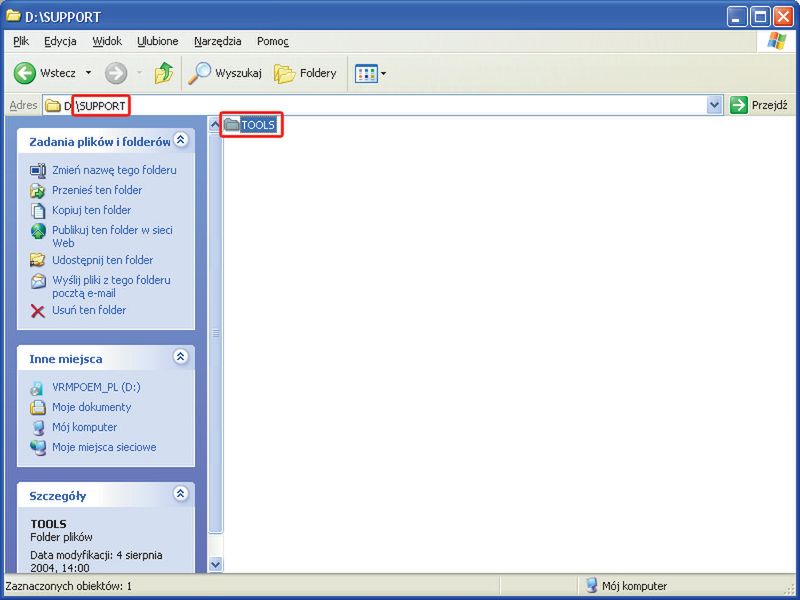
Task: Click the web publish globe icon
Action: coord(38,231)
